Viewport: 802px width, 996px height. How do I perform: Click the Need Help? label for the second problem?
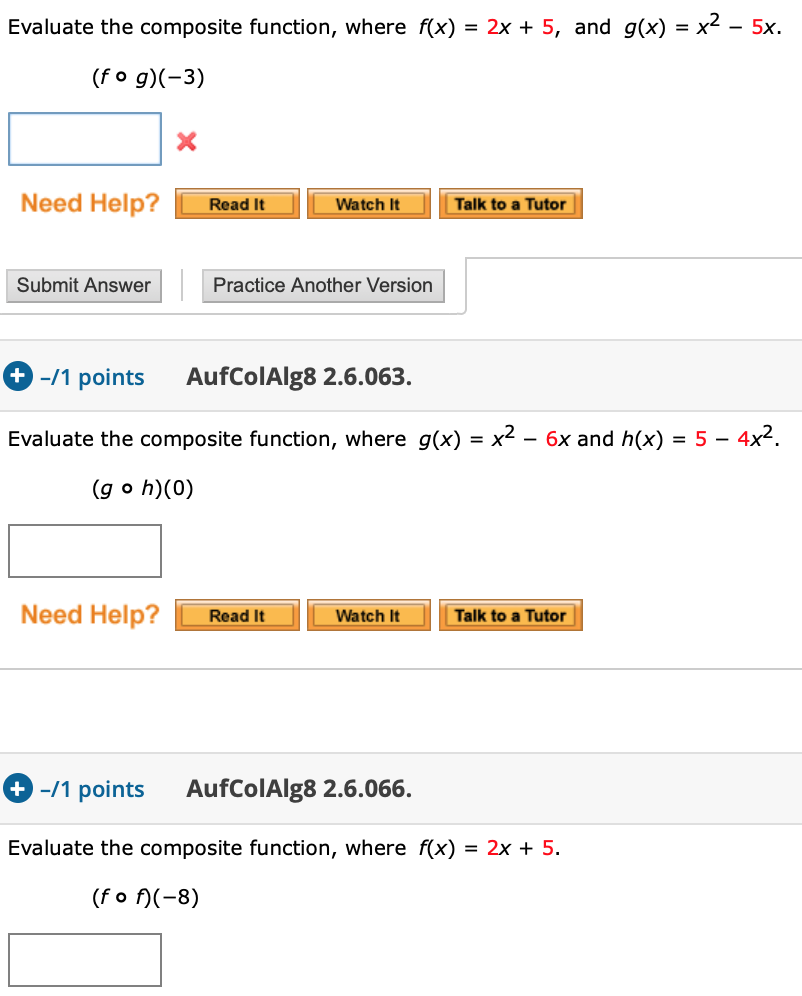(88, 615)
